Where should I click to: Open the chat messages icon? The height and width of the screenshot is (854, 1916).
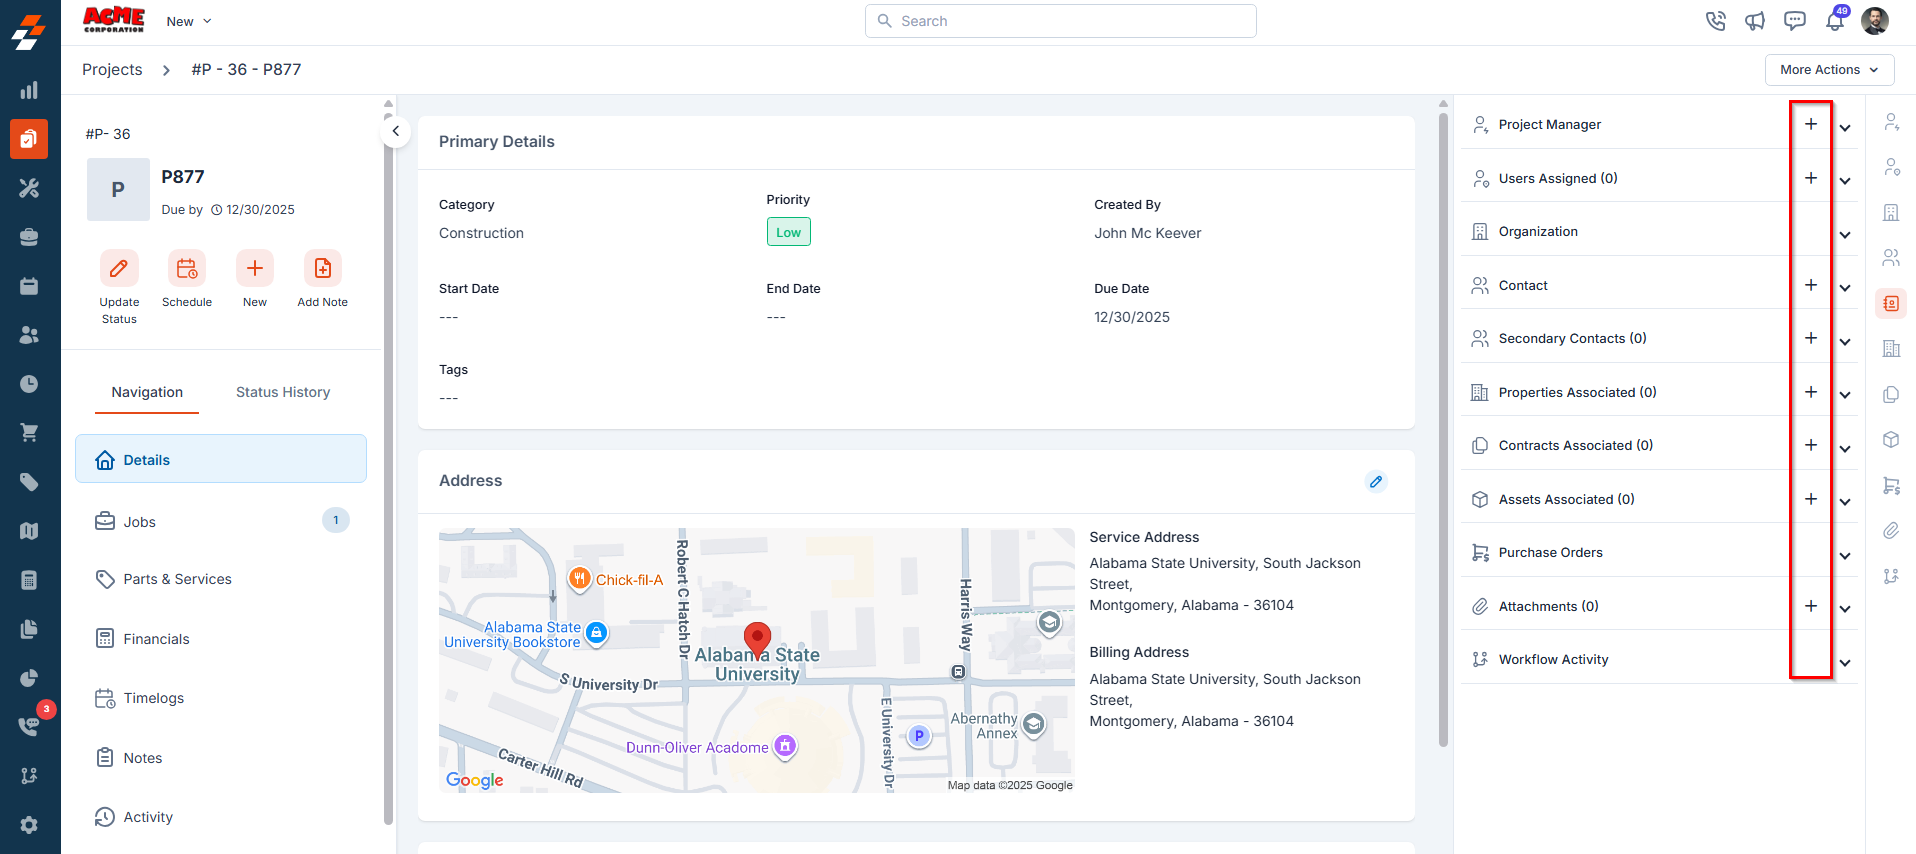1795,21
